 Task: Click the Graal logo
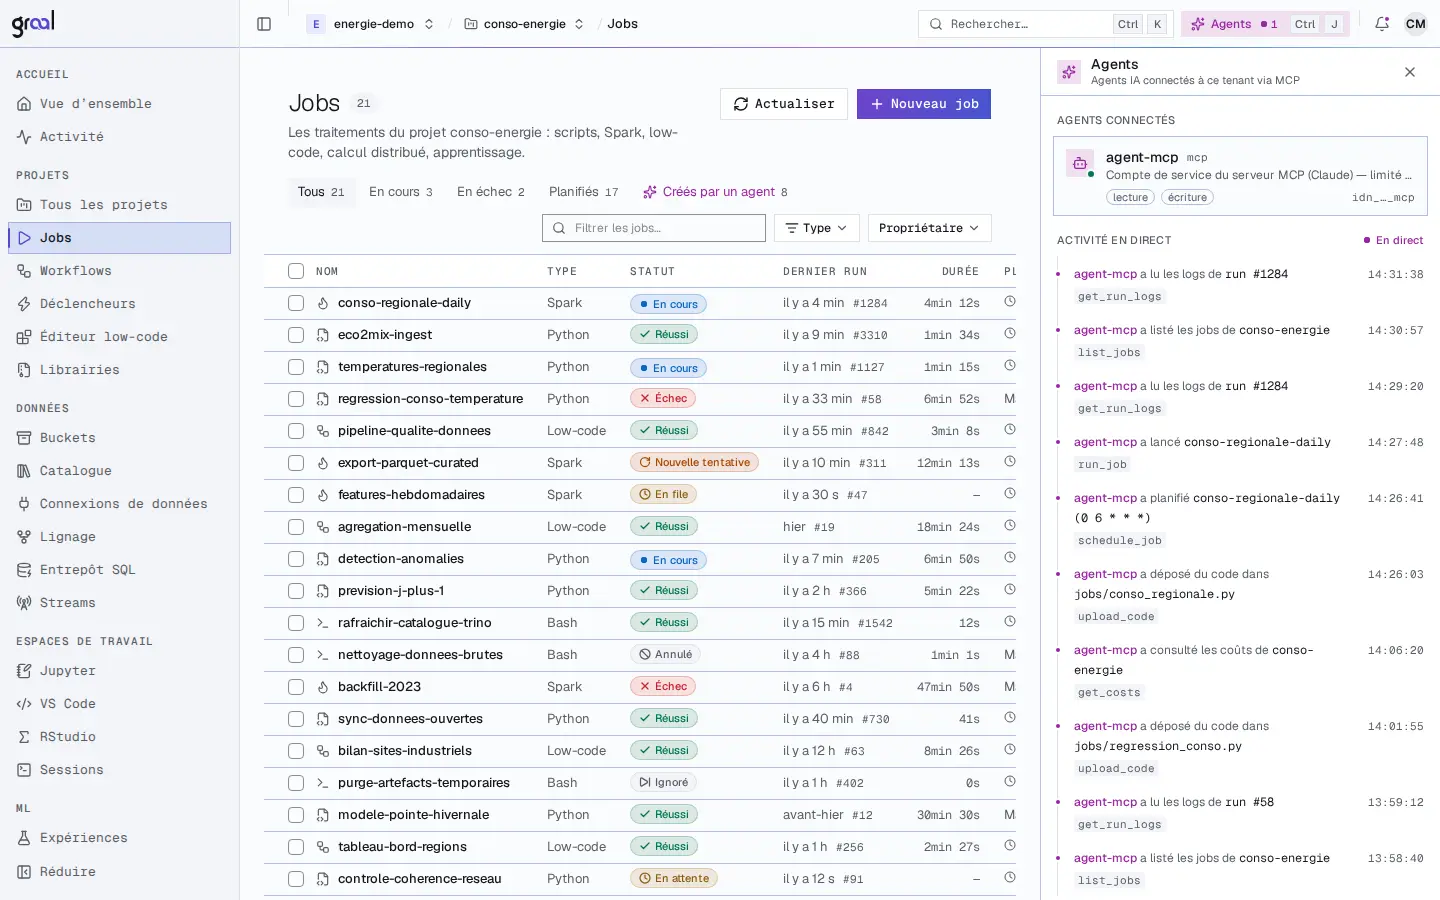[x=33, y=24]
